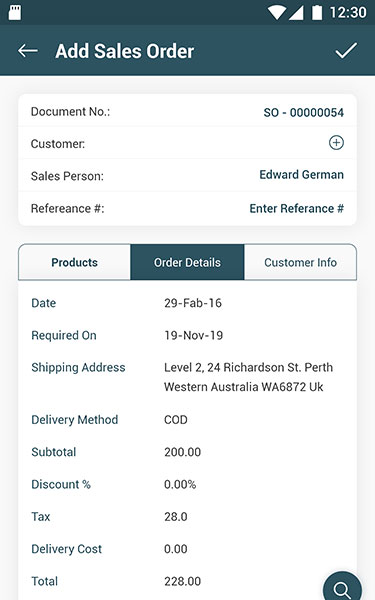Change sales person Edward German

tap(302, 175)
